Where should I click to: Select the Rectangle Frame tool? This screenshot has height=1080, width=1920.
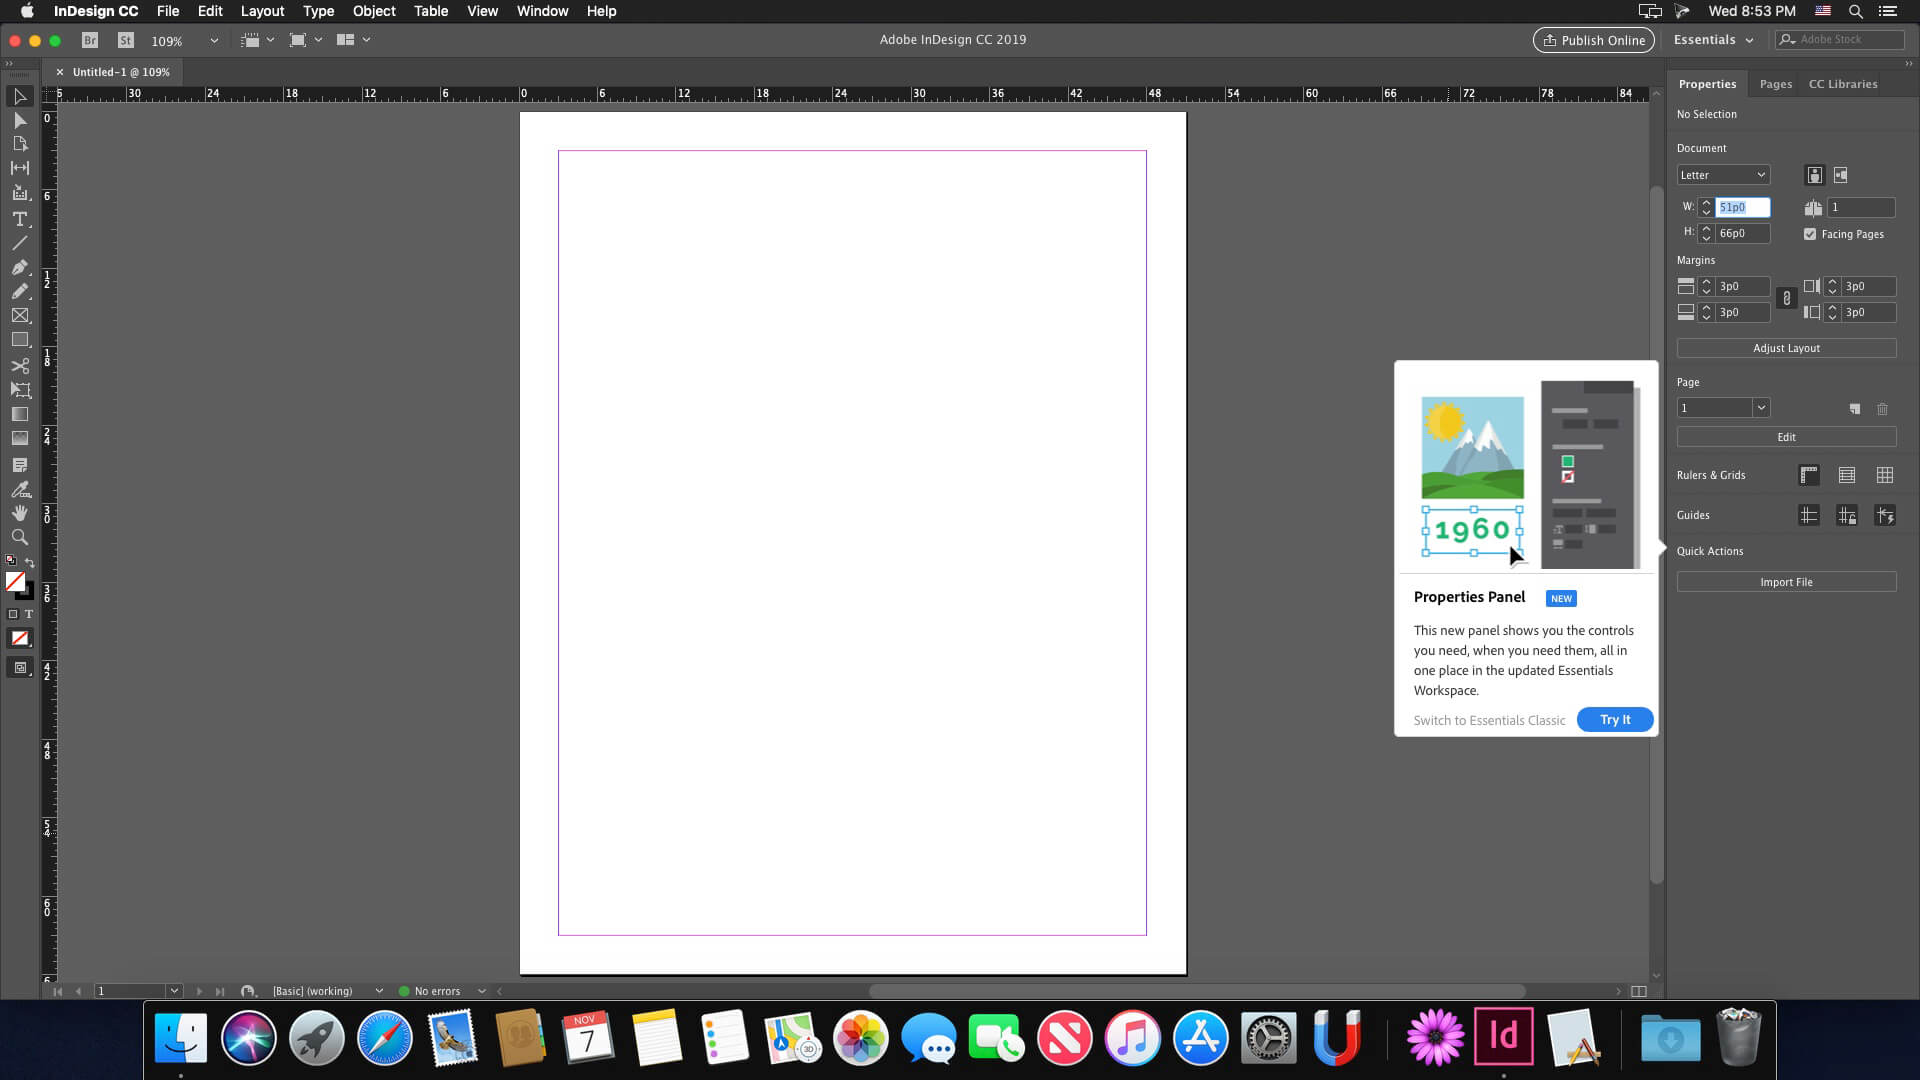click(x=20, y=315)
